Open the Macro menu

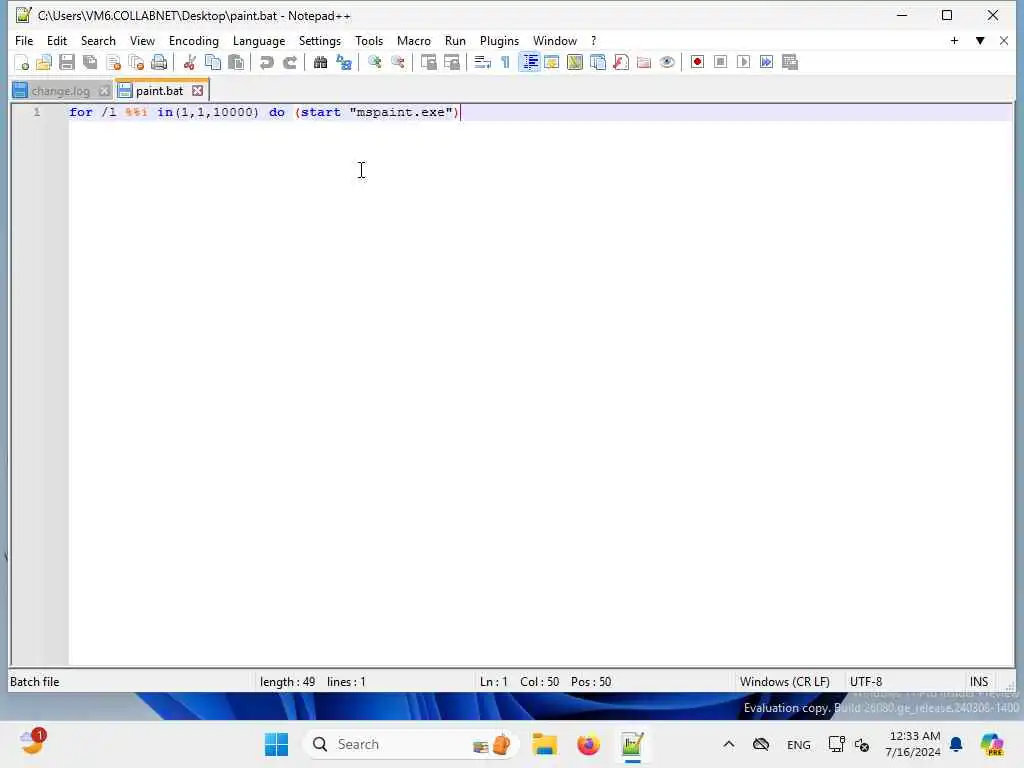[x=413, y=40]
